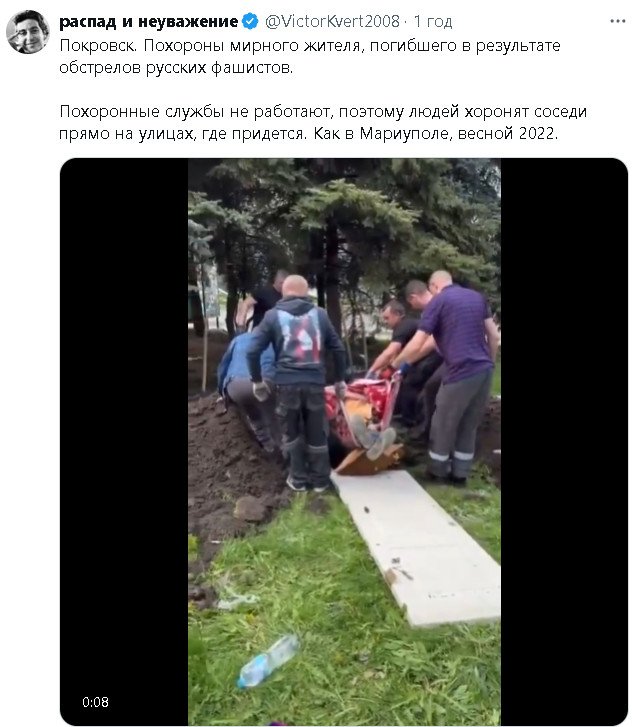Image resolution: width=637 pixels, height=727 pixels.
Task: Click the word Покровск in tweet text
Action: tap(99, 46)
